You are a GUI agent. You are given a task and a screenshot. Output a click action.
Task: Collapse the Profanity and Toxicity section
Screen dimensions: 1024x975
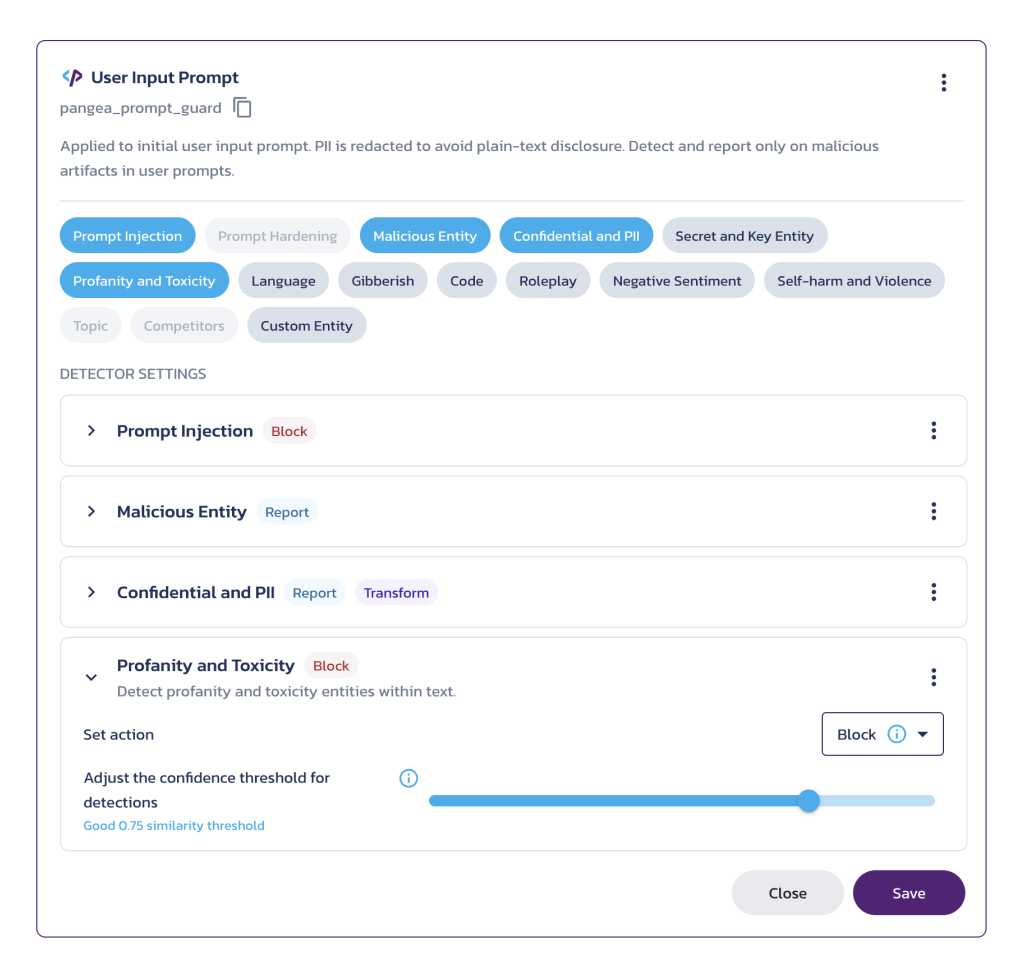pyautogui.click(x=91, y=677)
